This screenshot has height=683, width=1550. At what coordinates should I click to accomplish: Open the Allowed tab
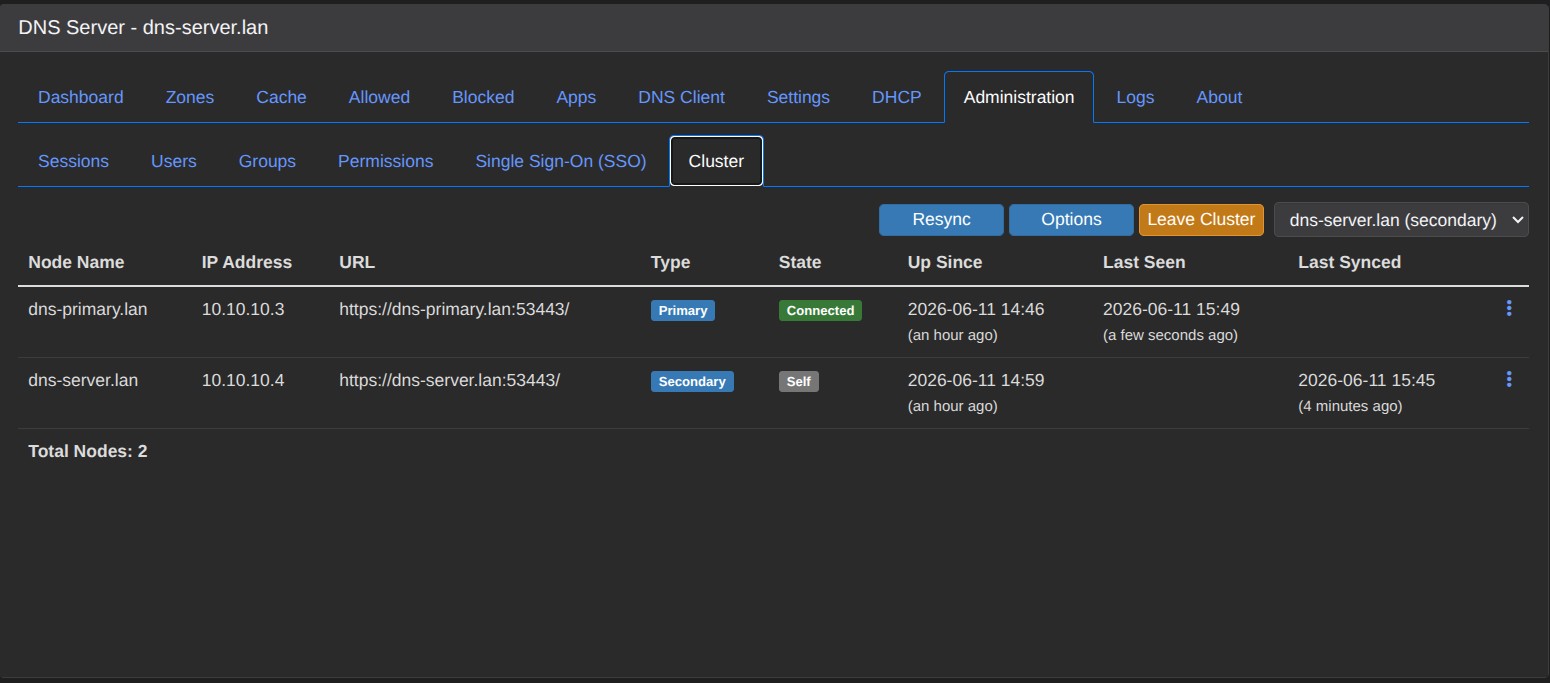[379, 97]
